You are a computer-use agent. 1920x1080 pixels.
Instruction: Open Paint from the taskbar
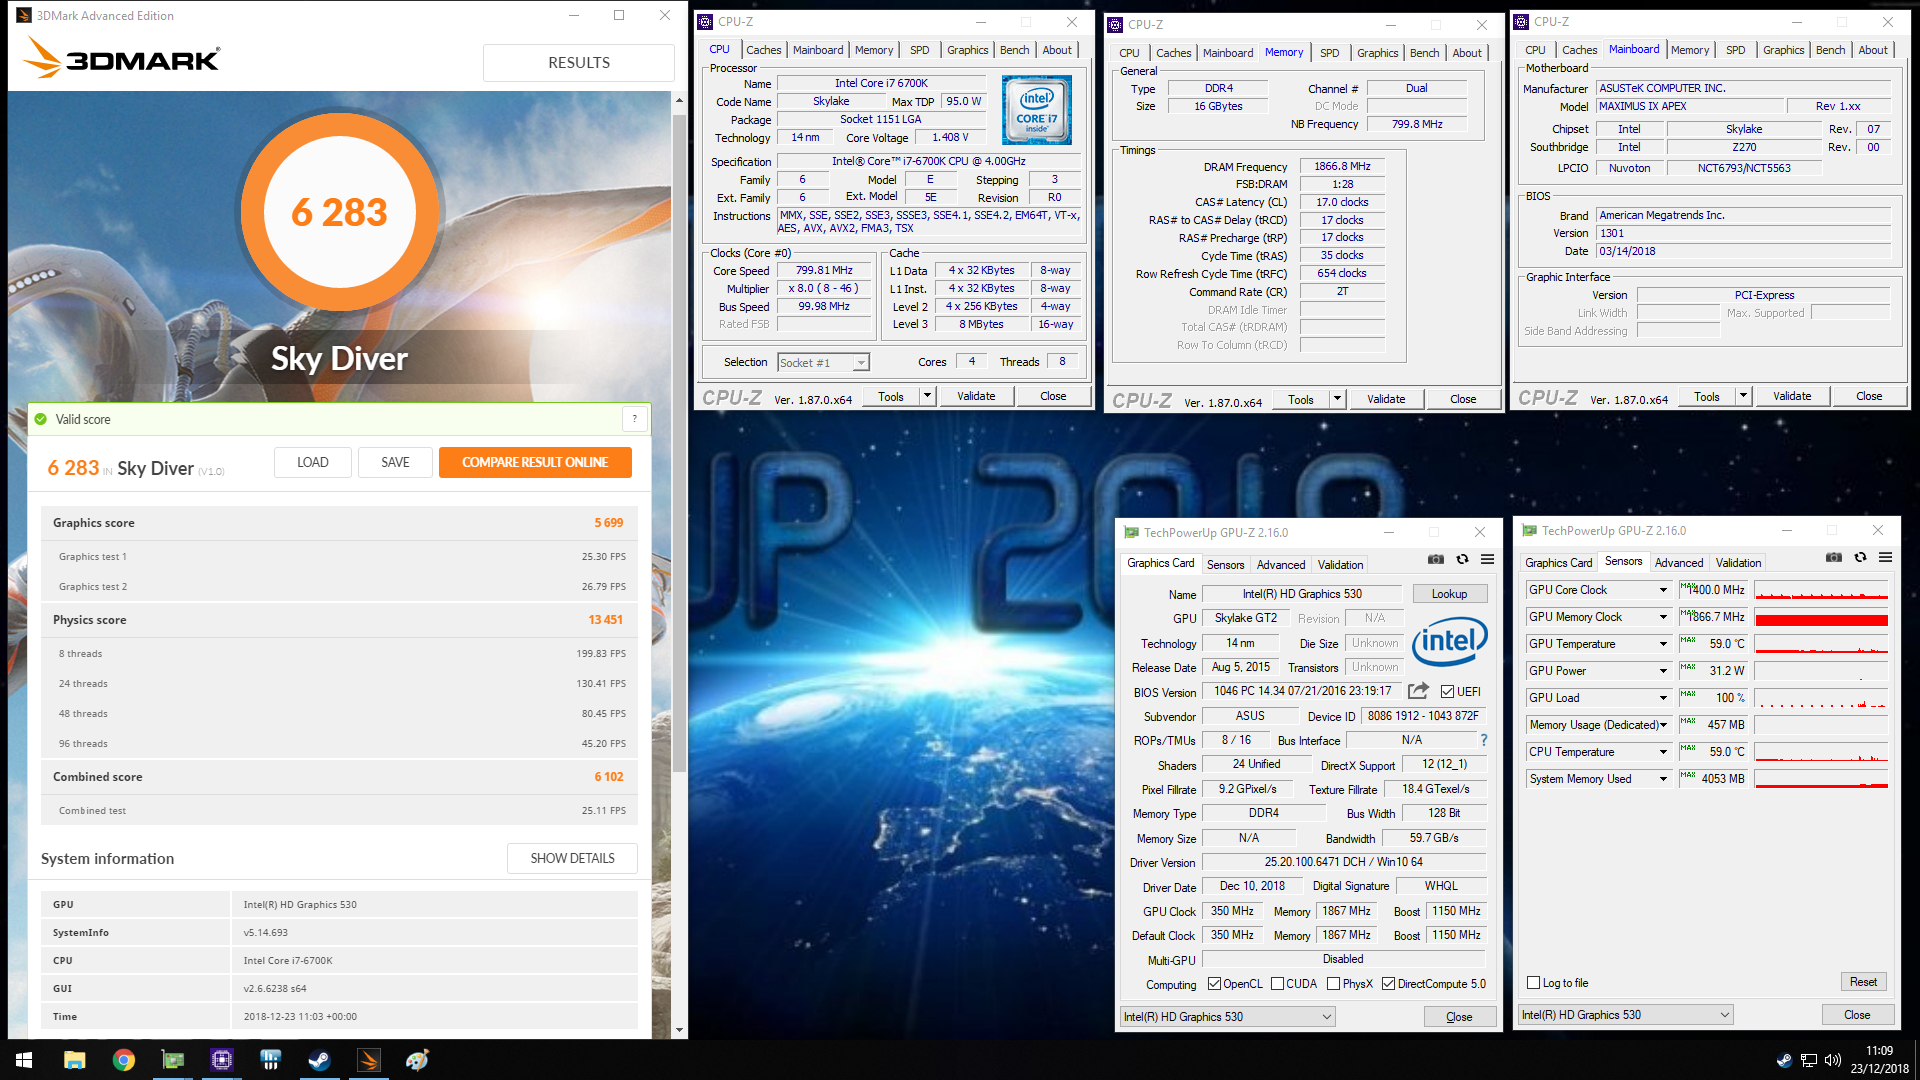pos(418,1060)
